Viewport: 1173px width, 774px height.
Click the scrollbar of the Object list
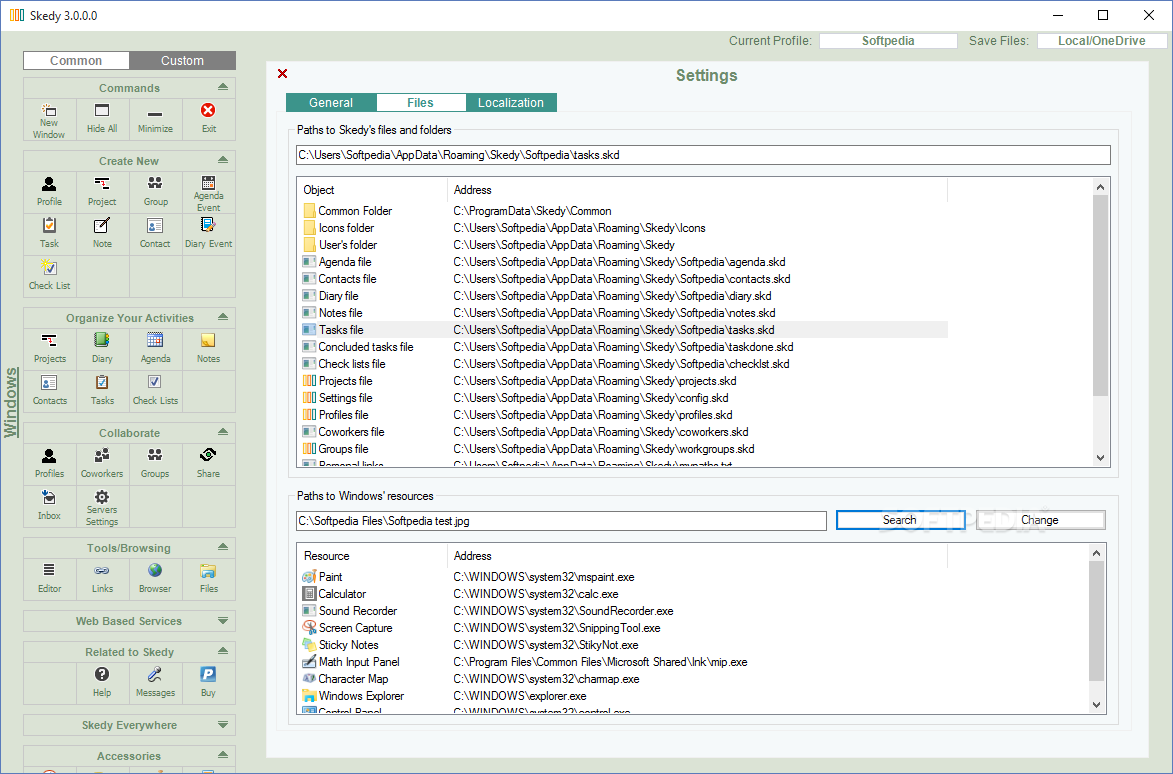(x=1100, y=295)
